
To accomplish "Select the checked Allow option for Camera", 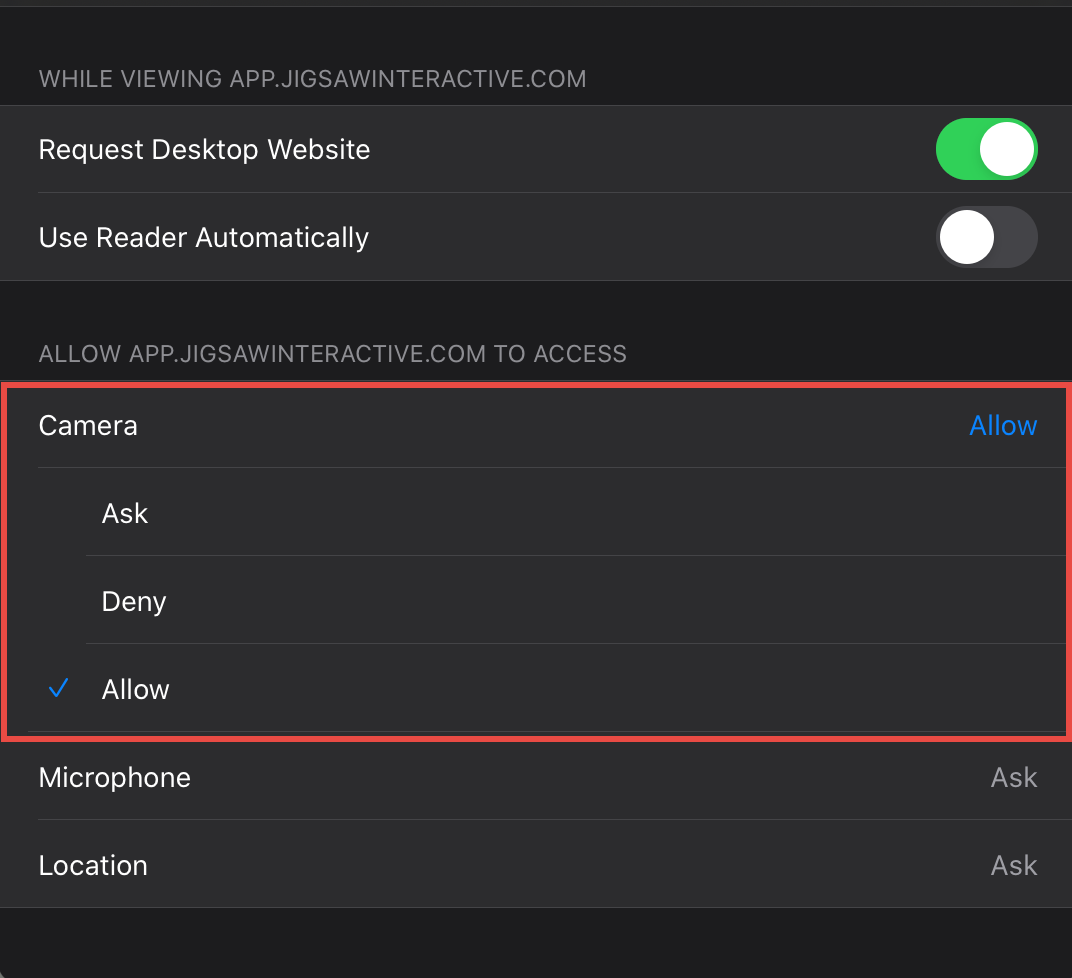I will pos(136,690).
